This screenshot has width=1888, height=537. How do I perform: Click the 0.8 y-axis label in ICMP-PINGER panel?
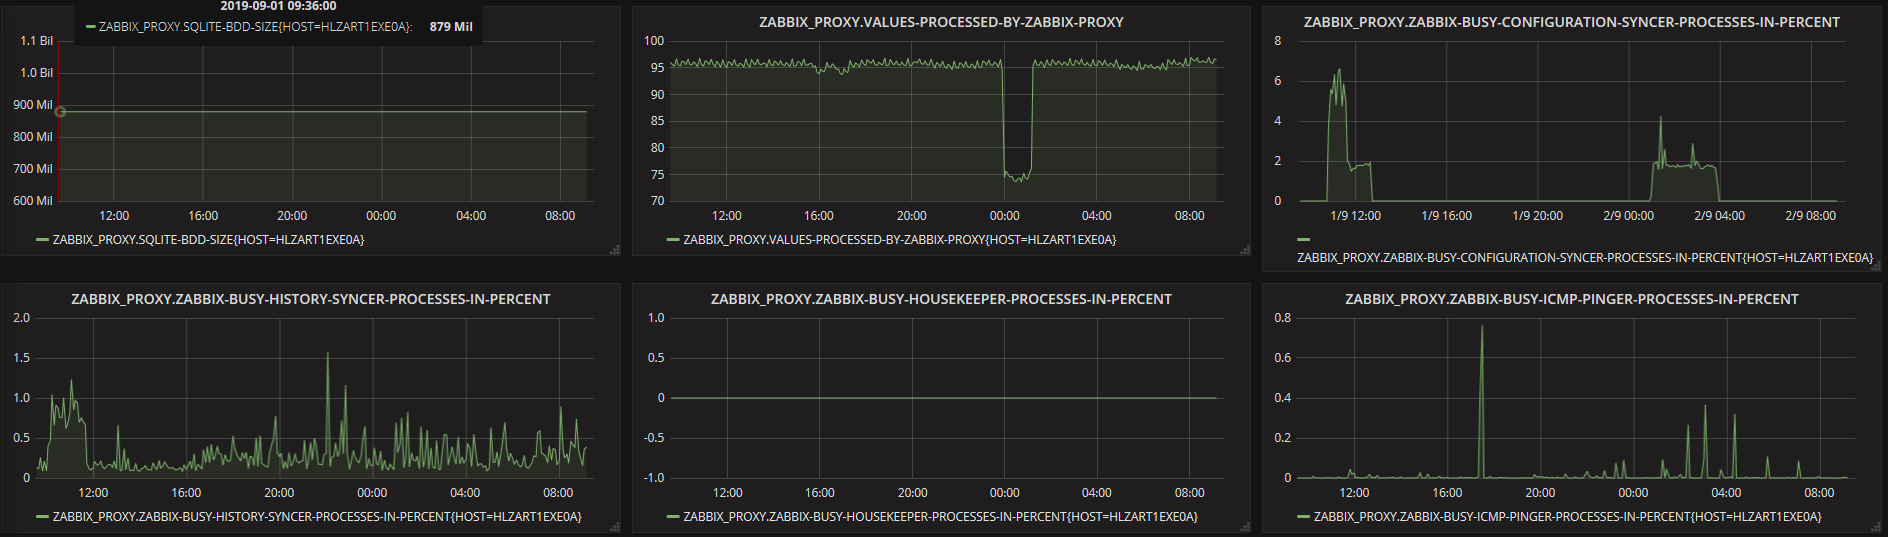pyautogui.click(x=1282, y=318)
